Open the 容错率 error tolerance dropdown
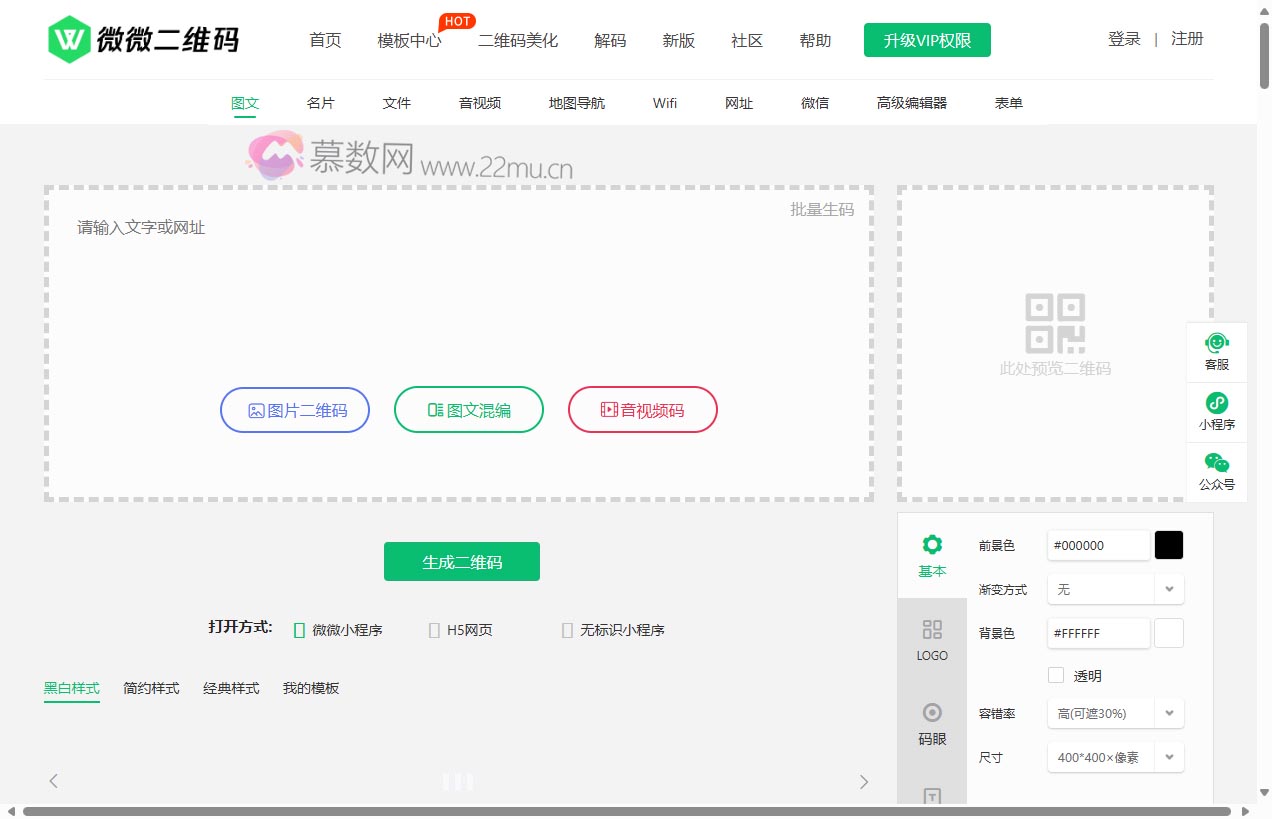This screenshot has width=1272, height=819. pyautogui.click(x=1115, y=713)
